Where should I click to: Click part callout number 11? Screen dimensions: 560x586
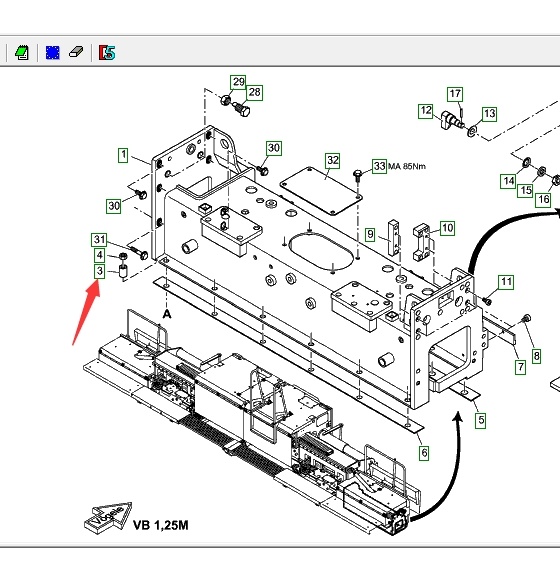(506, 282)
